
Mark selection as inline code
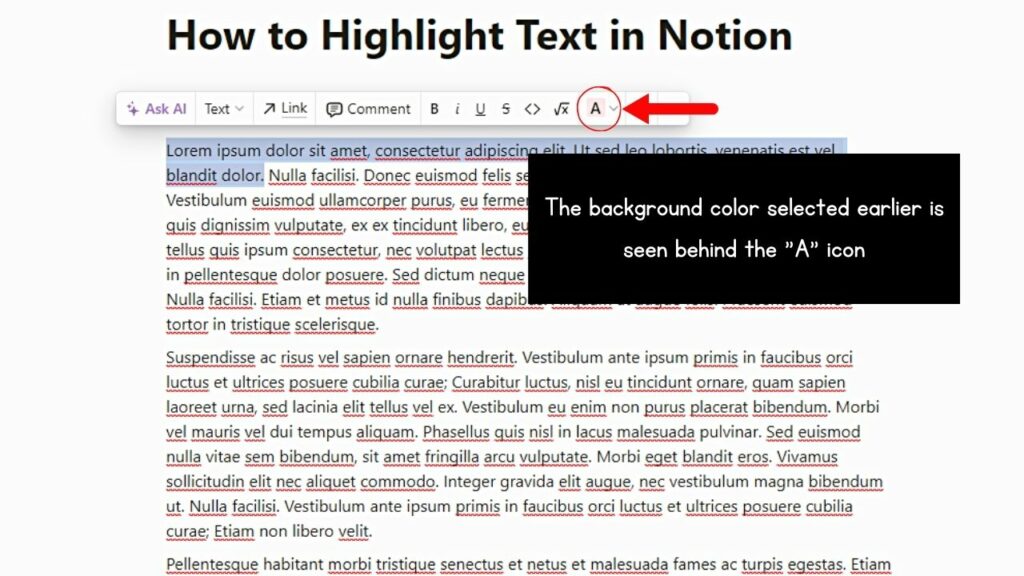(532, 109)
